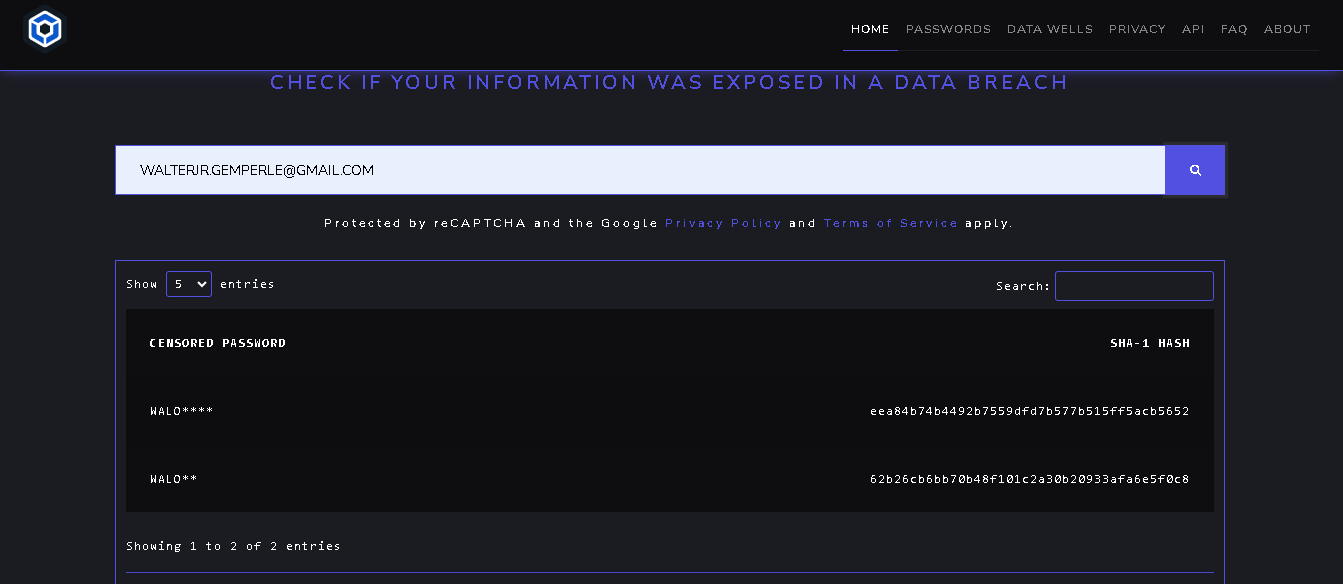This screenshot has height=584, width=1343.
Task: Navigate to the API page
Action: click(1193, 29)
